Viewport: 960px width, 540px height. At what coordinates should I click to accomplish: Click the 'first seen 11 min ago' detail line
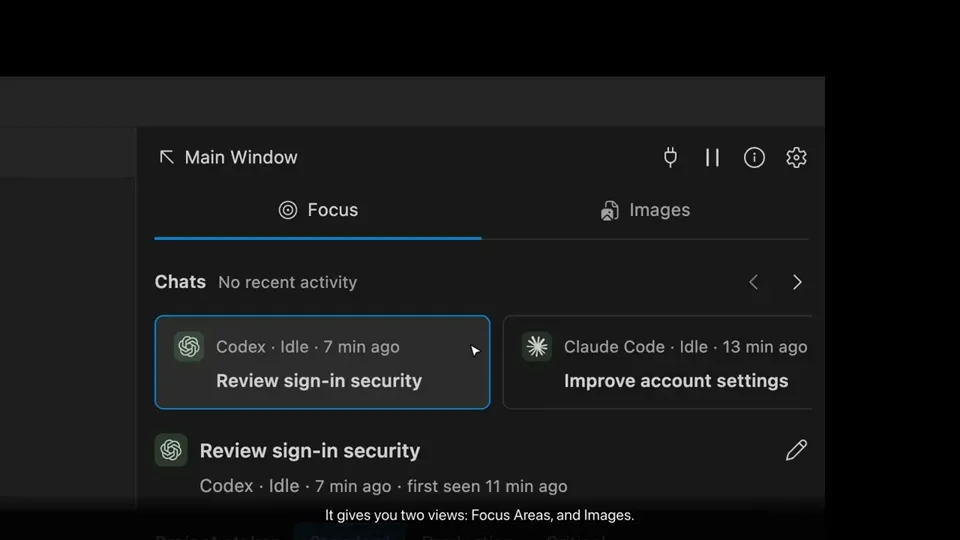pyautogui.click(x=487, y=486)
